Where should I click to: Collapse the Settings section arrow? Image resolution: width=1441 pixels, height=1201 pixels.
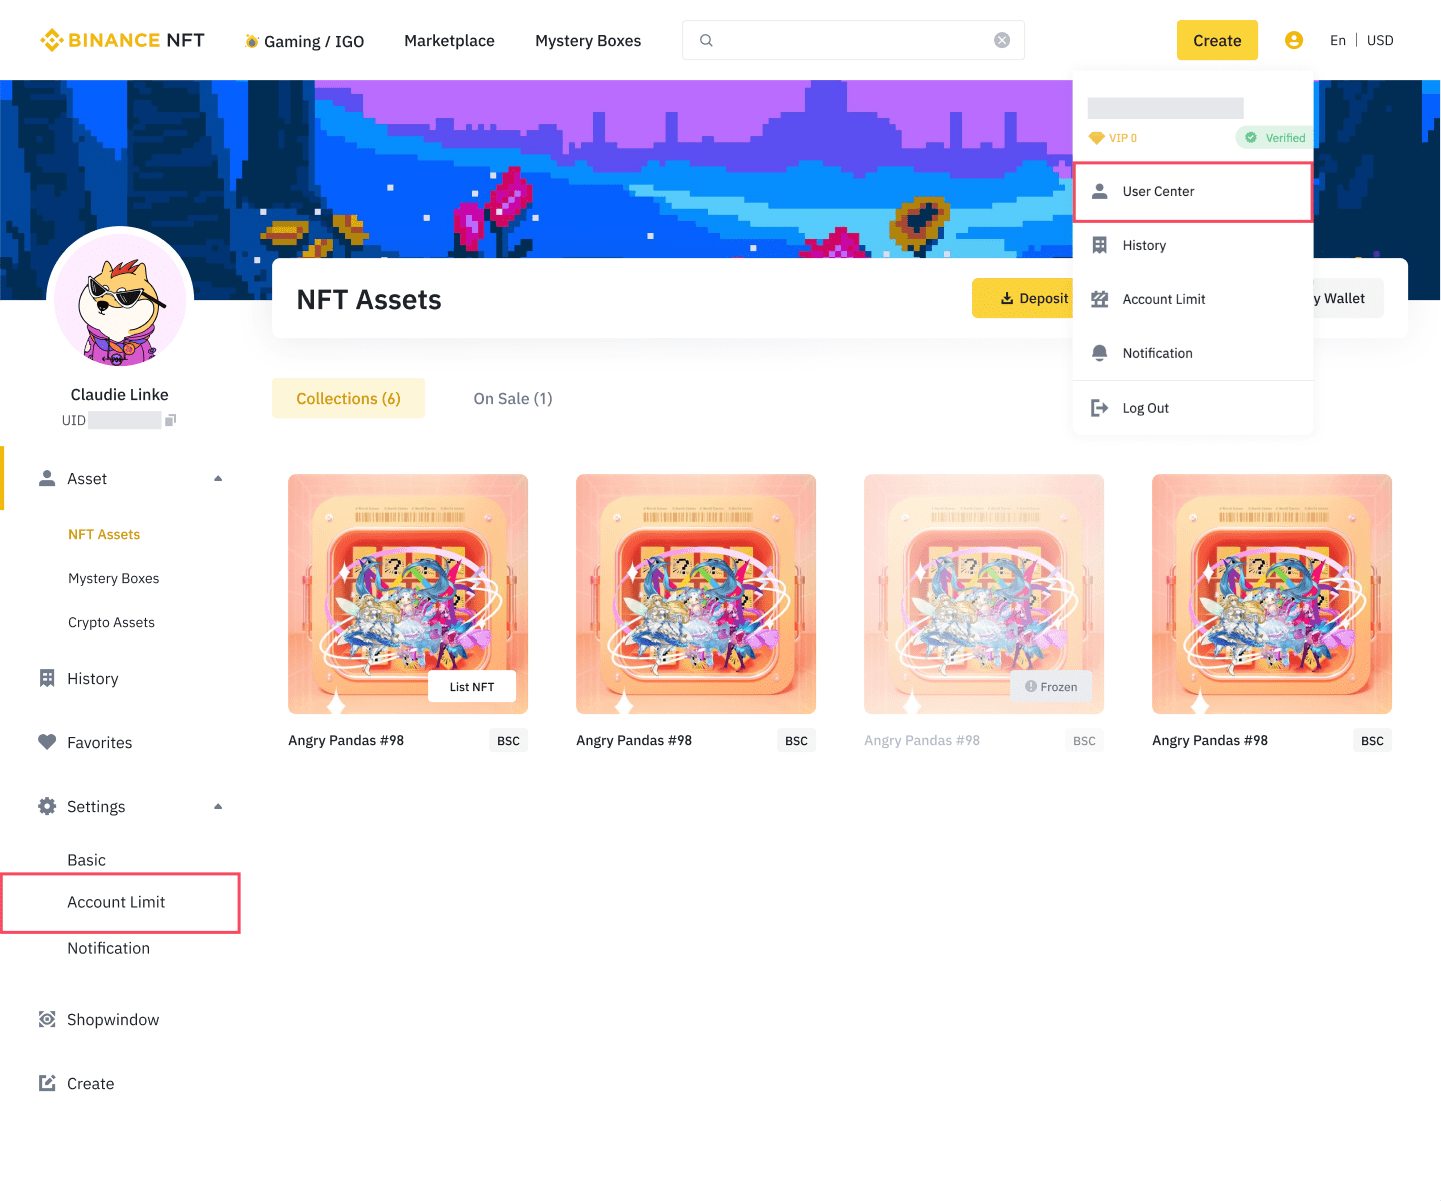click(218, 806)
